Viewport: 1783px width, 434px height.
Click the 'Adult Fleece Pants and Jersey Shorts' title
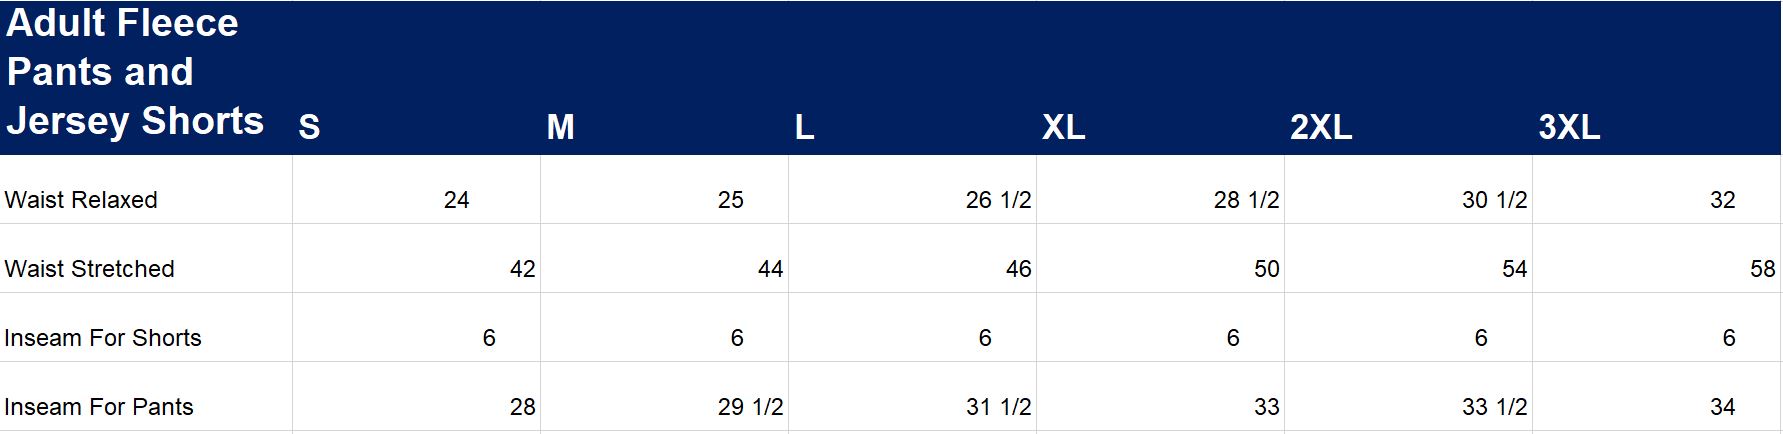pos(134,72)
